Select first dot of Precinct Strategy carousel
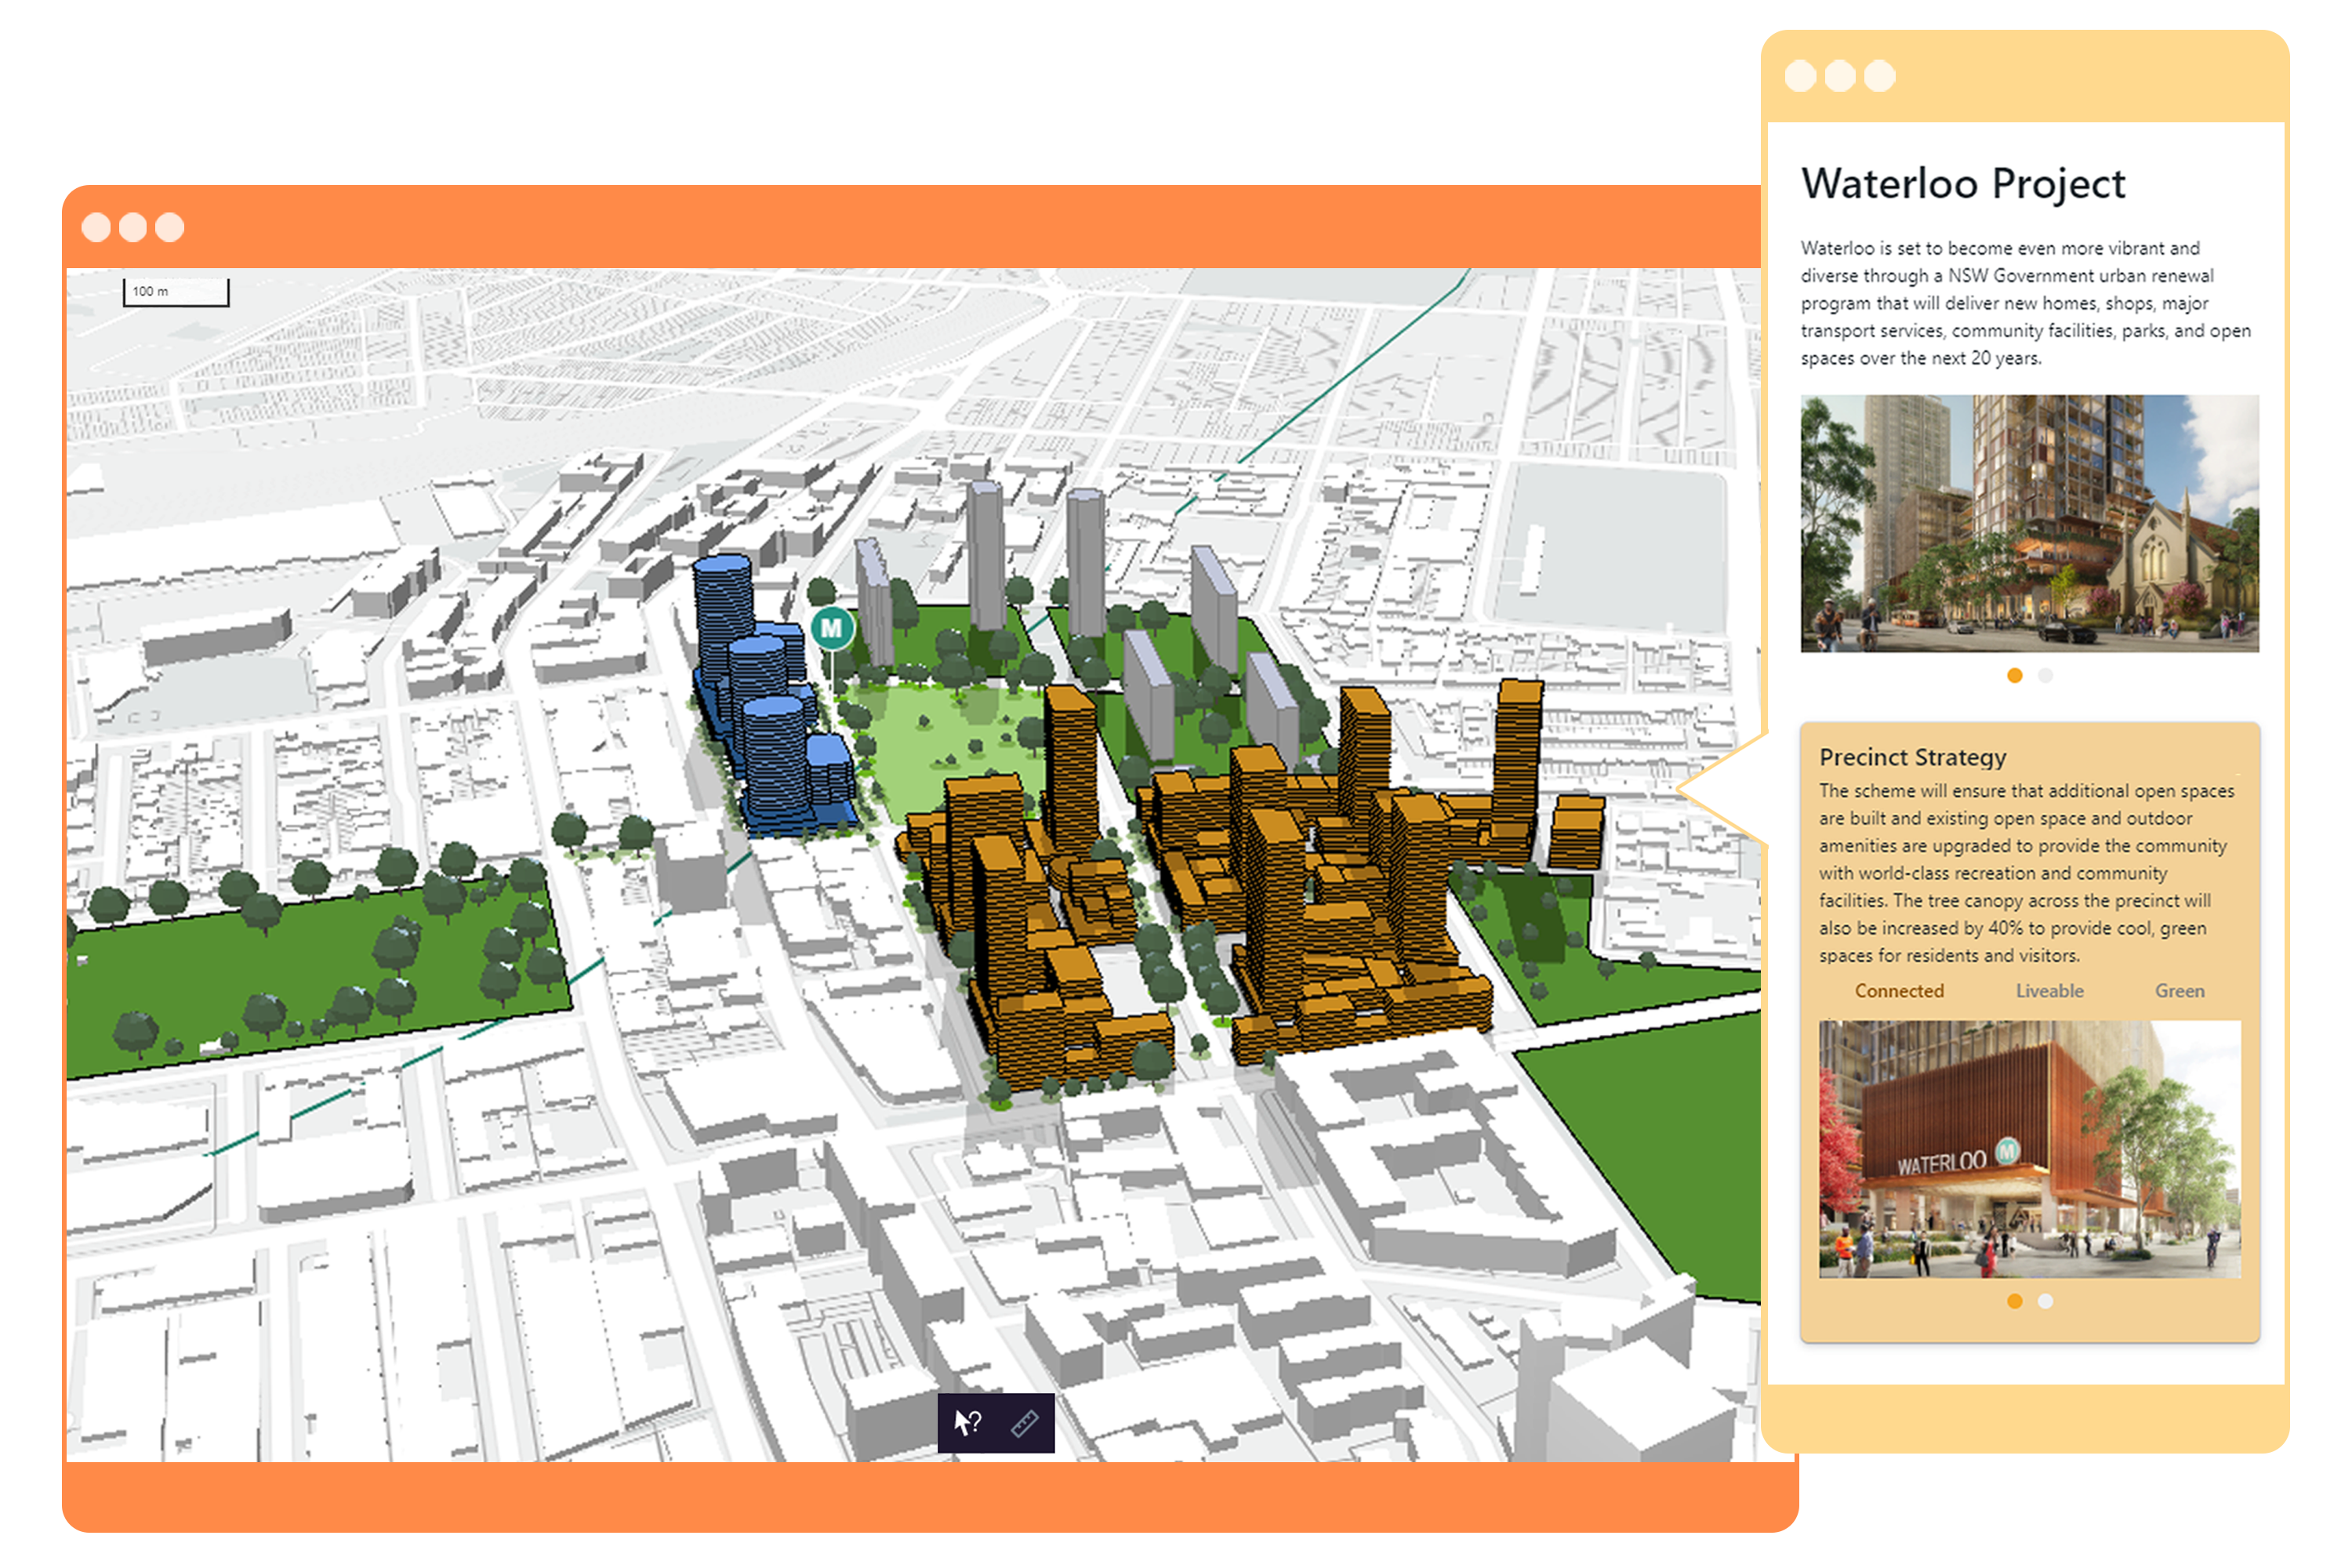The width and height of the screenshot is (2352, 1568). tap(2014, 1301)
